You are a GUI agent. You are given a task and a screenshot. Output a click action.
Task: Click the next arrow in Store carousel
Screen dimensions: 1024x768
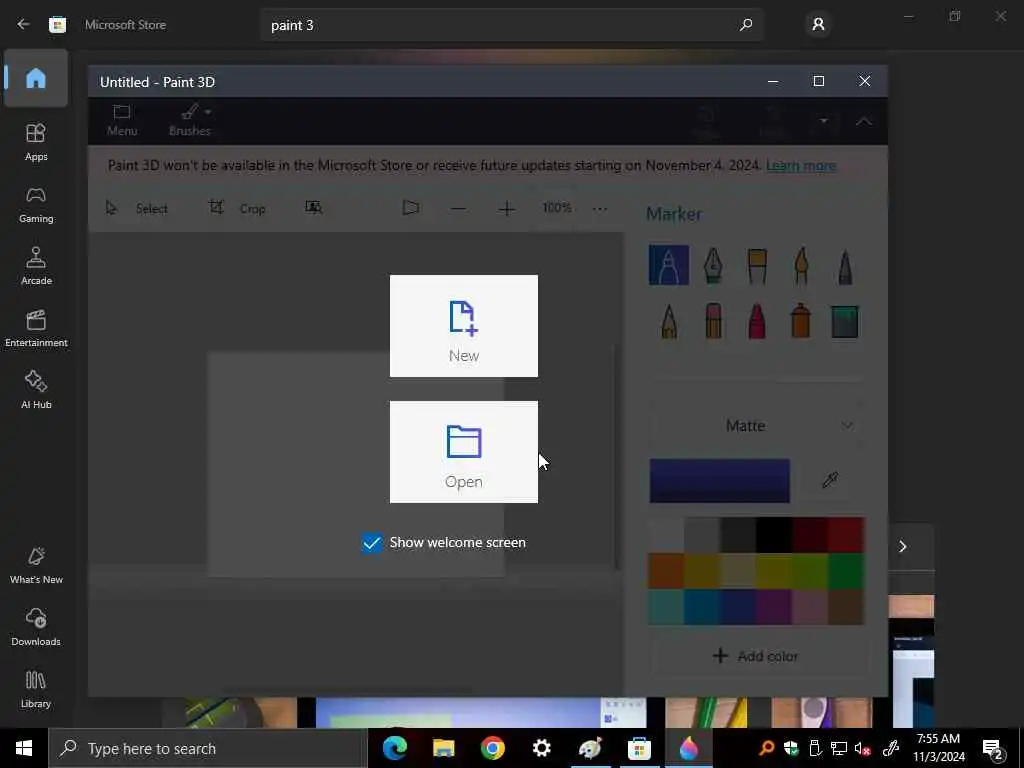click(903, 547)
